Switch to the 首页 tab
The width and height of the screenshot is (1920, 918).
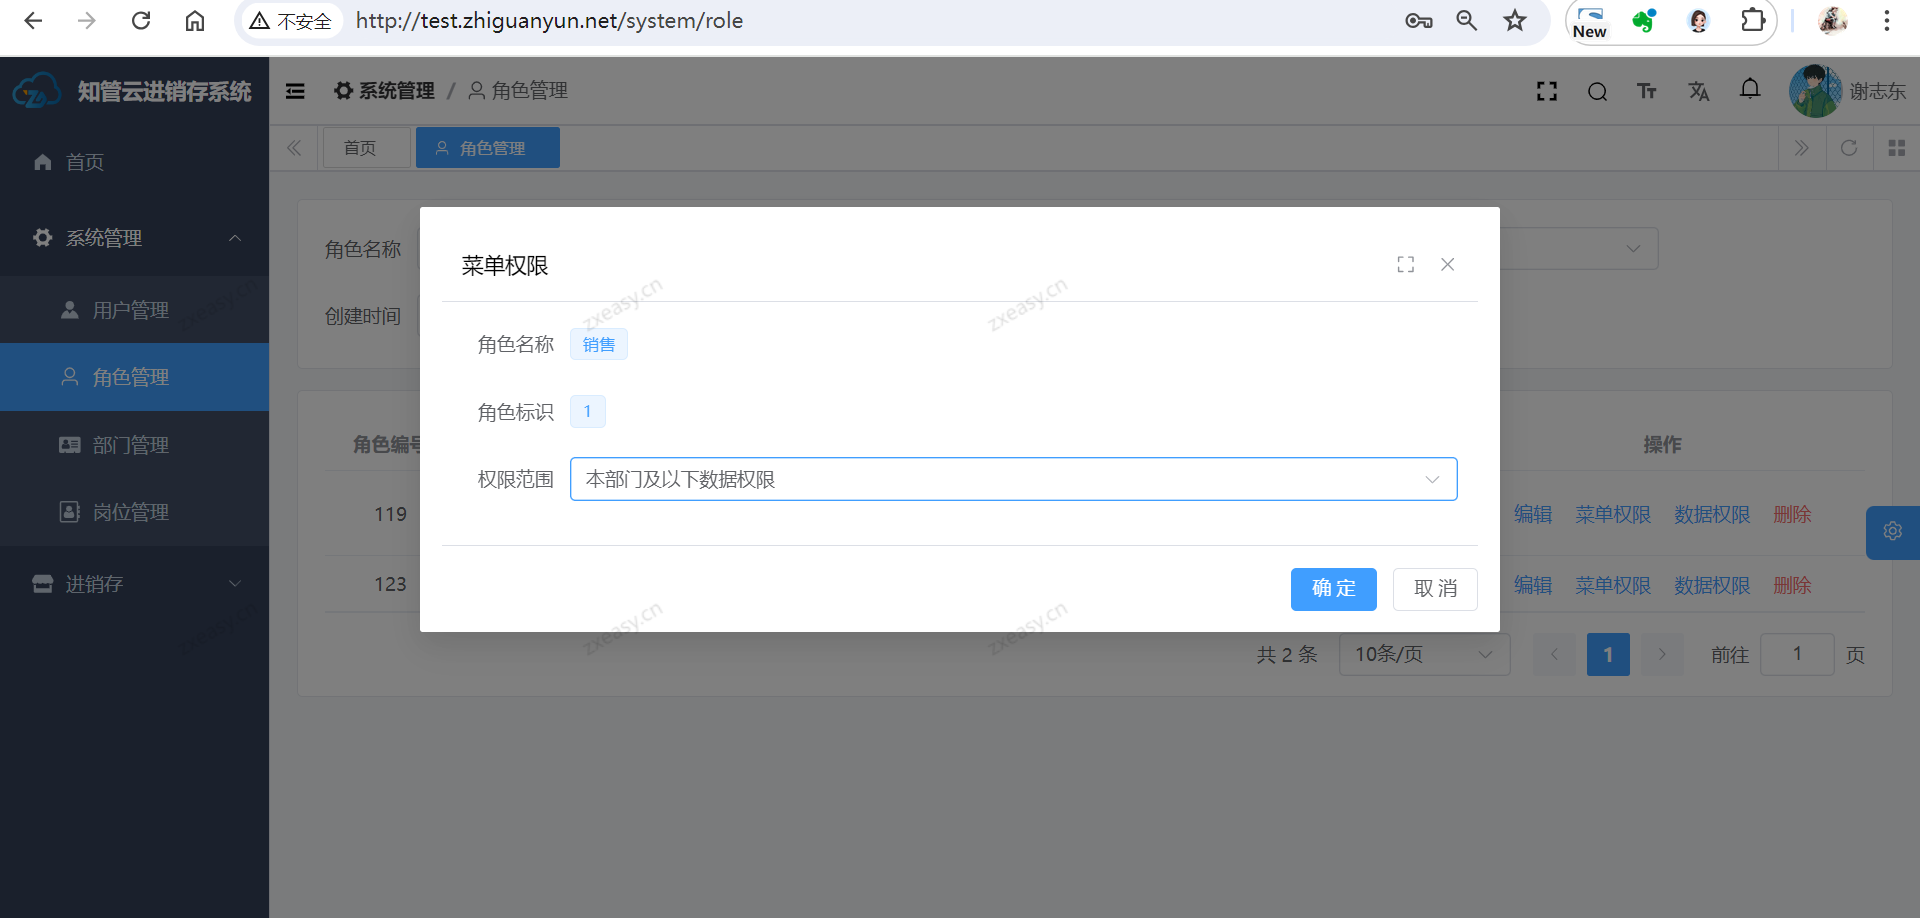361,148
